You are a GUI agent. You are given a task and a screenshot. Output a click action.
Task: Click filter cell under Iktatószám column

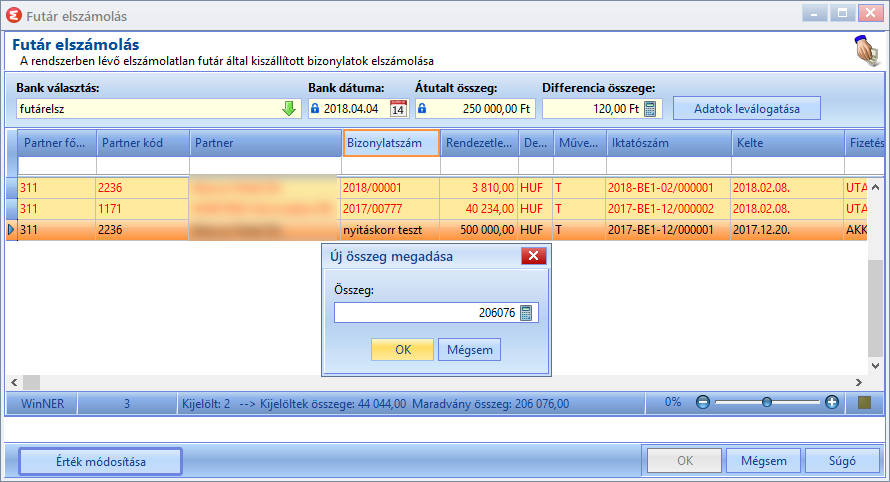pos(669,166)
